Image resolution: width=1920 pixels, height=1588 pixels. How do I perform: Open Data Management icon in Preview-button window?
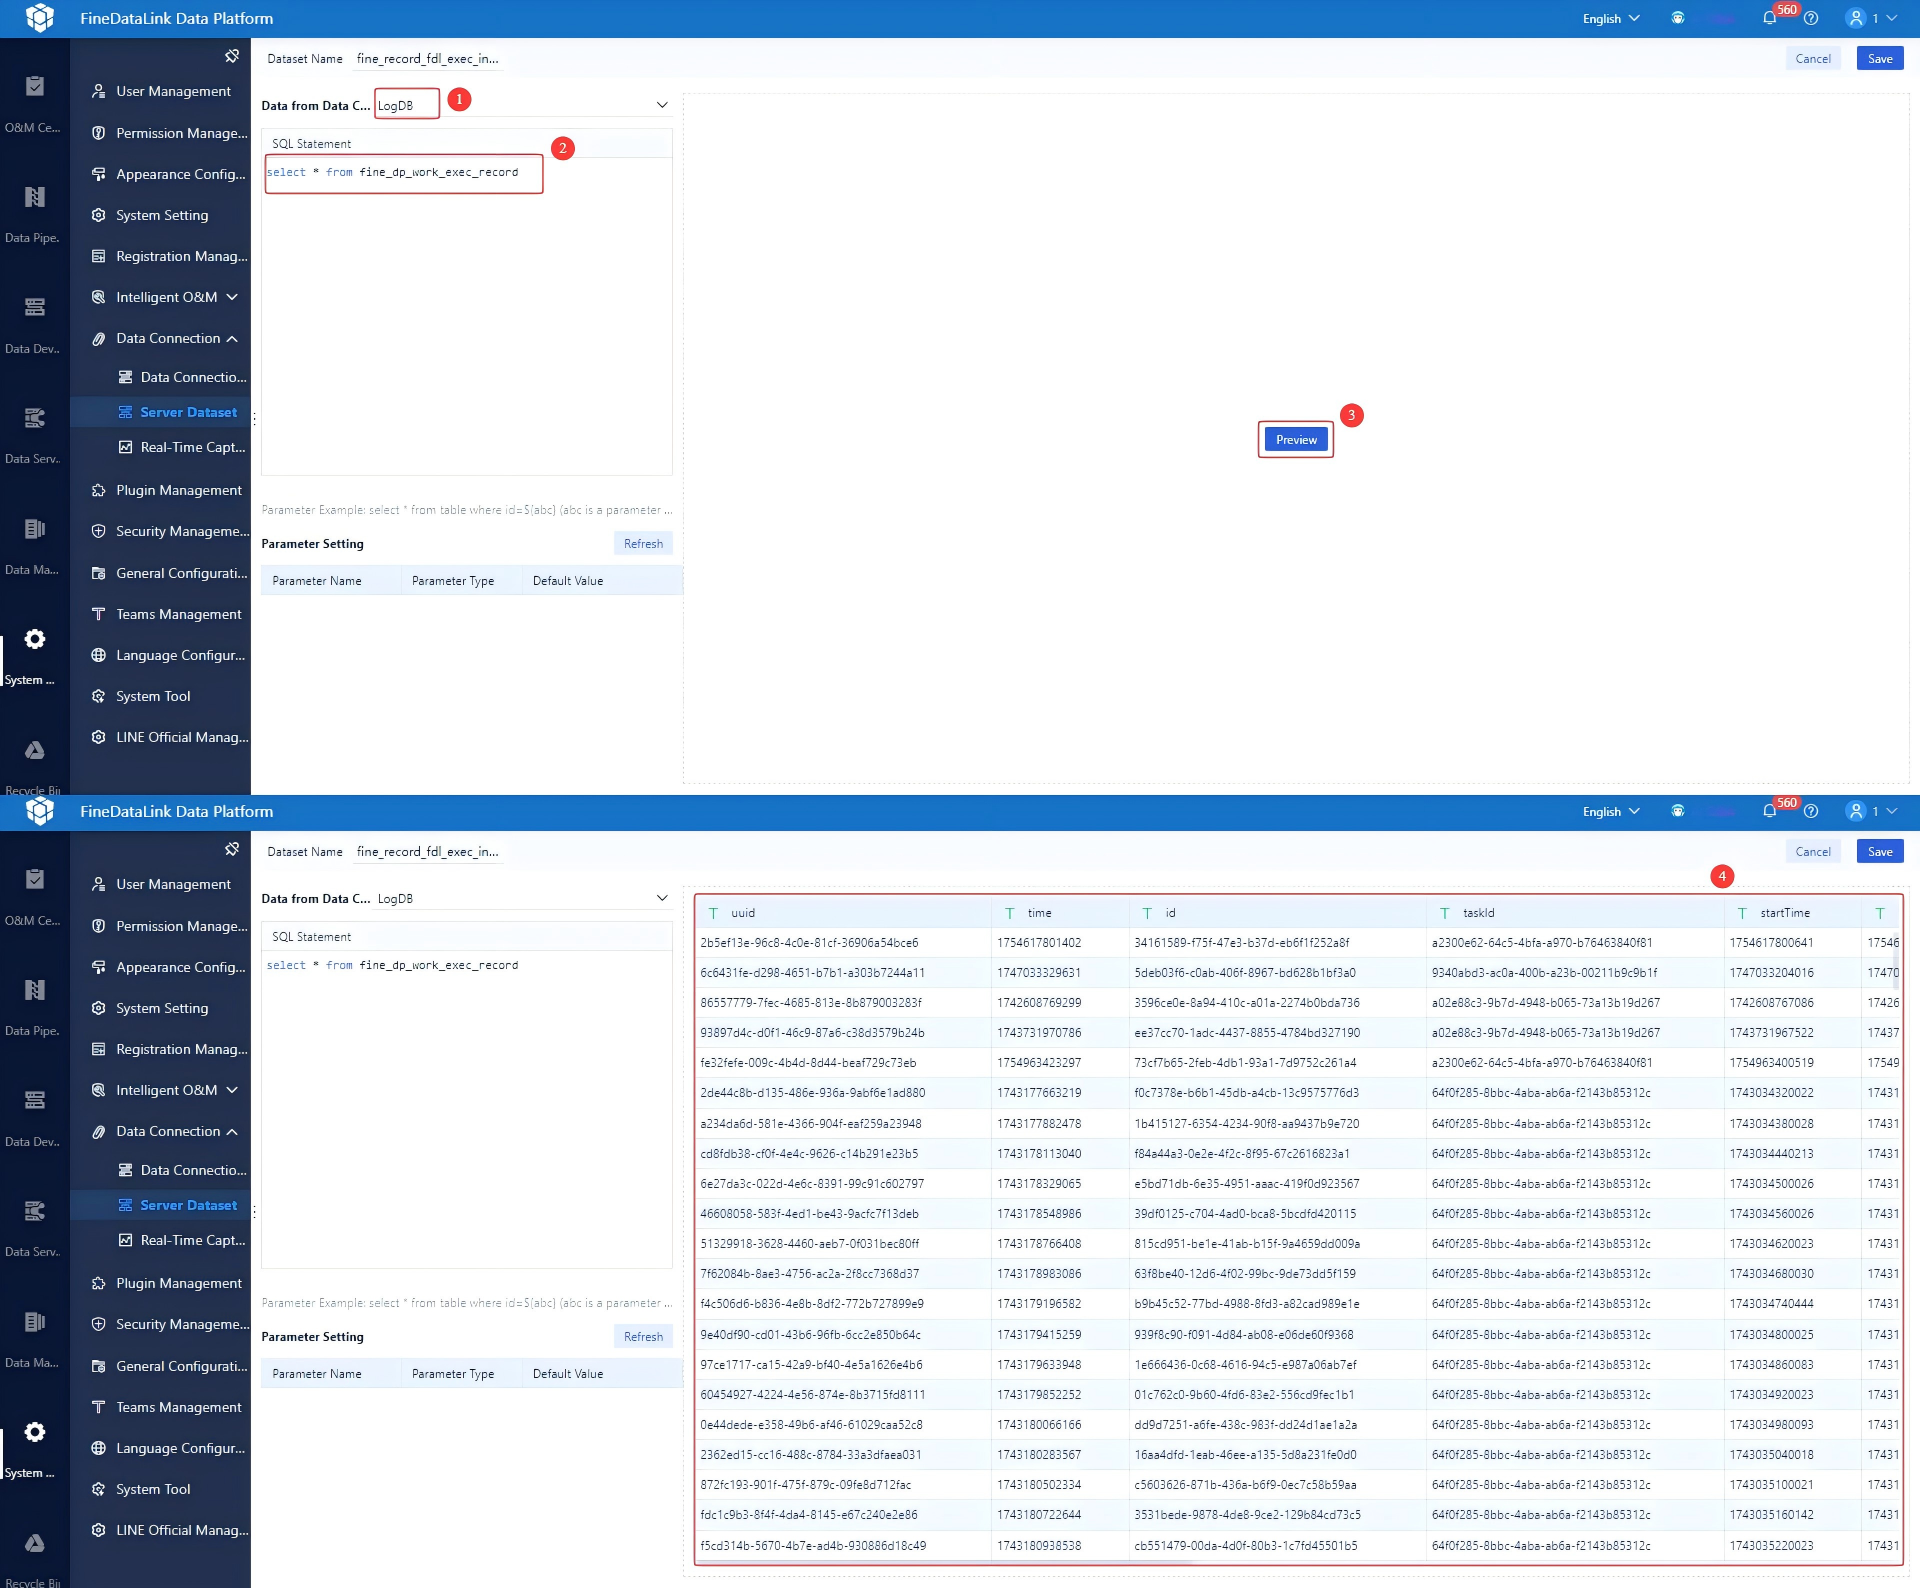34,528
